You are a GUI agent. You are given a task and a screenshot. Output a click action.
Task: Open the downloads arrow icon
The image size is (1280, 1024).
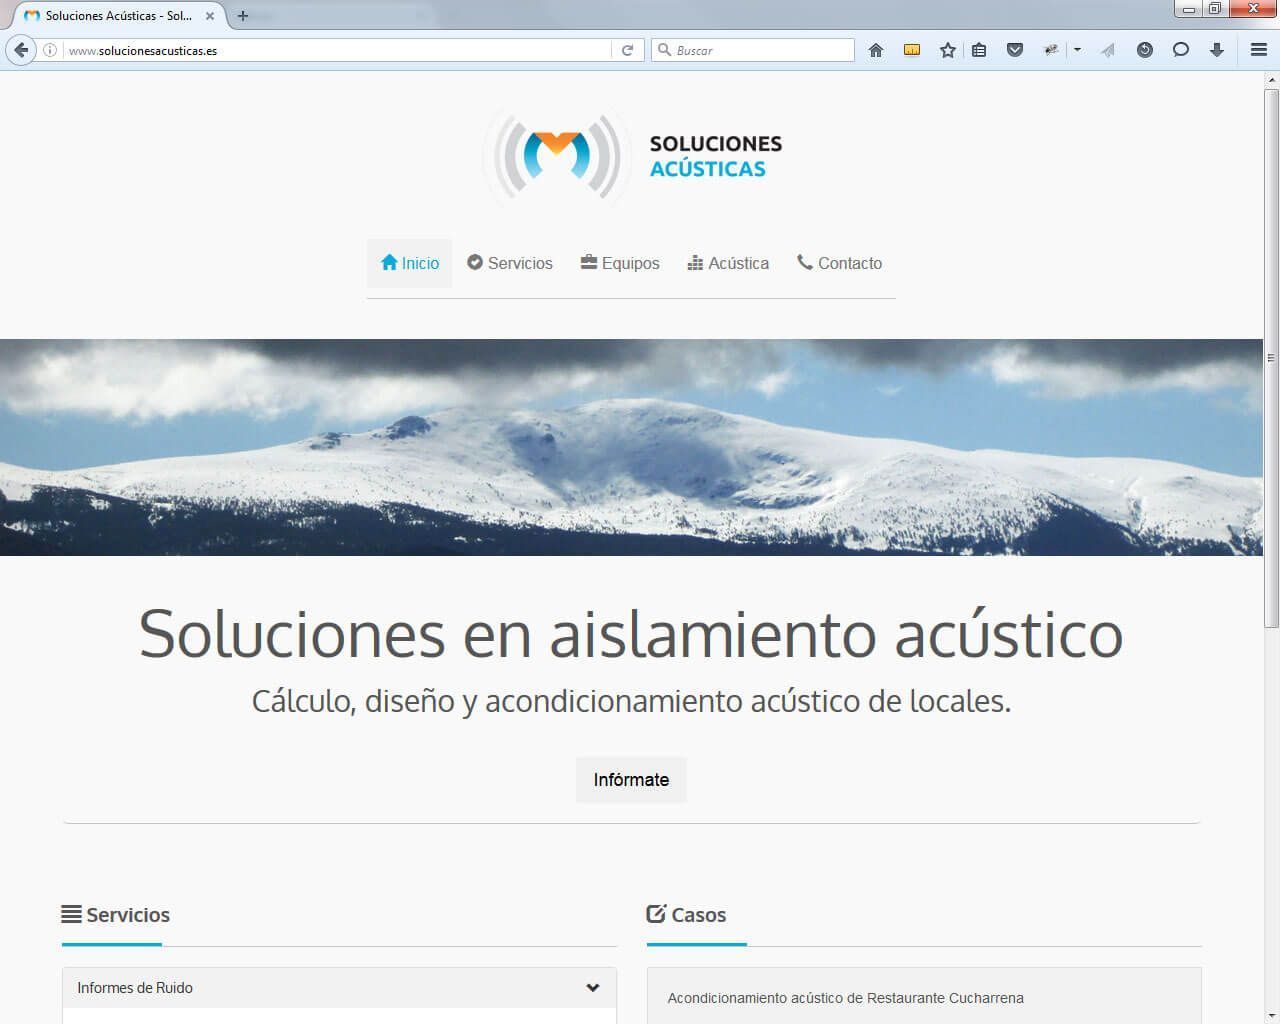tap(1217, 50)
